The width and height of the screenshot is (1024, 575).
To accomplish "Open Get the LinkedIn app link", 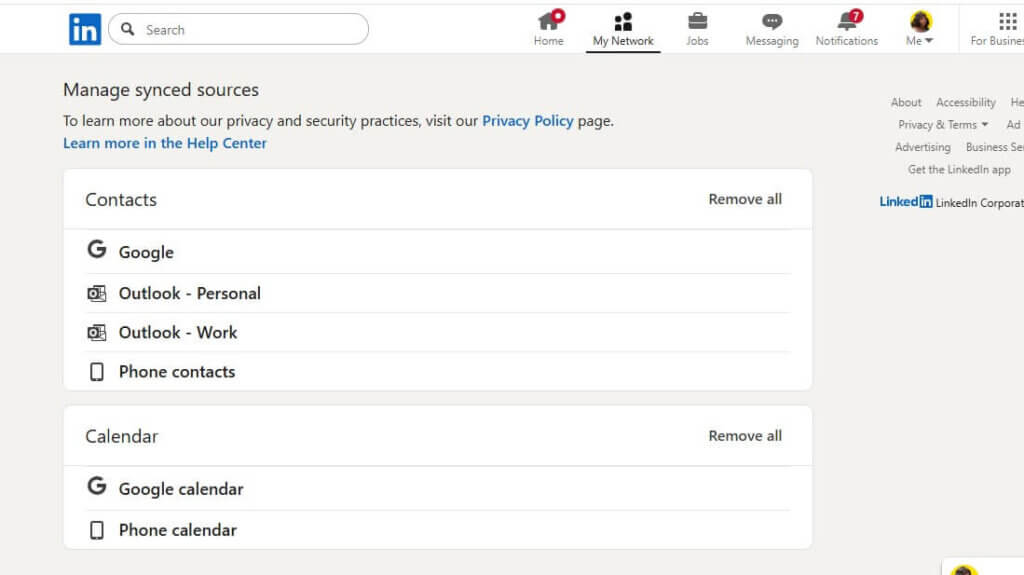I will [959, 169].
